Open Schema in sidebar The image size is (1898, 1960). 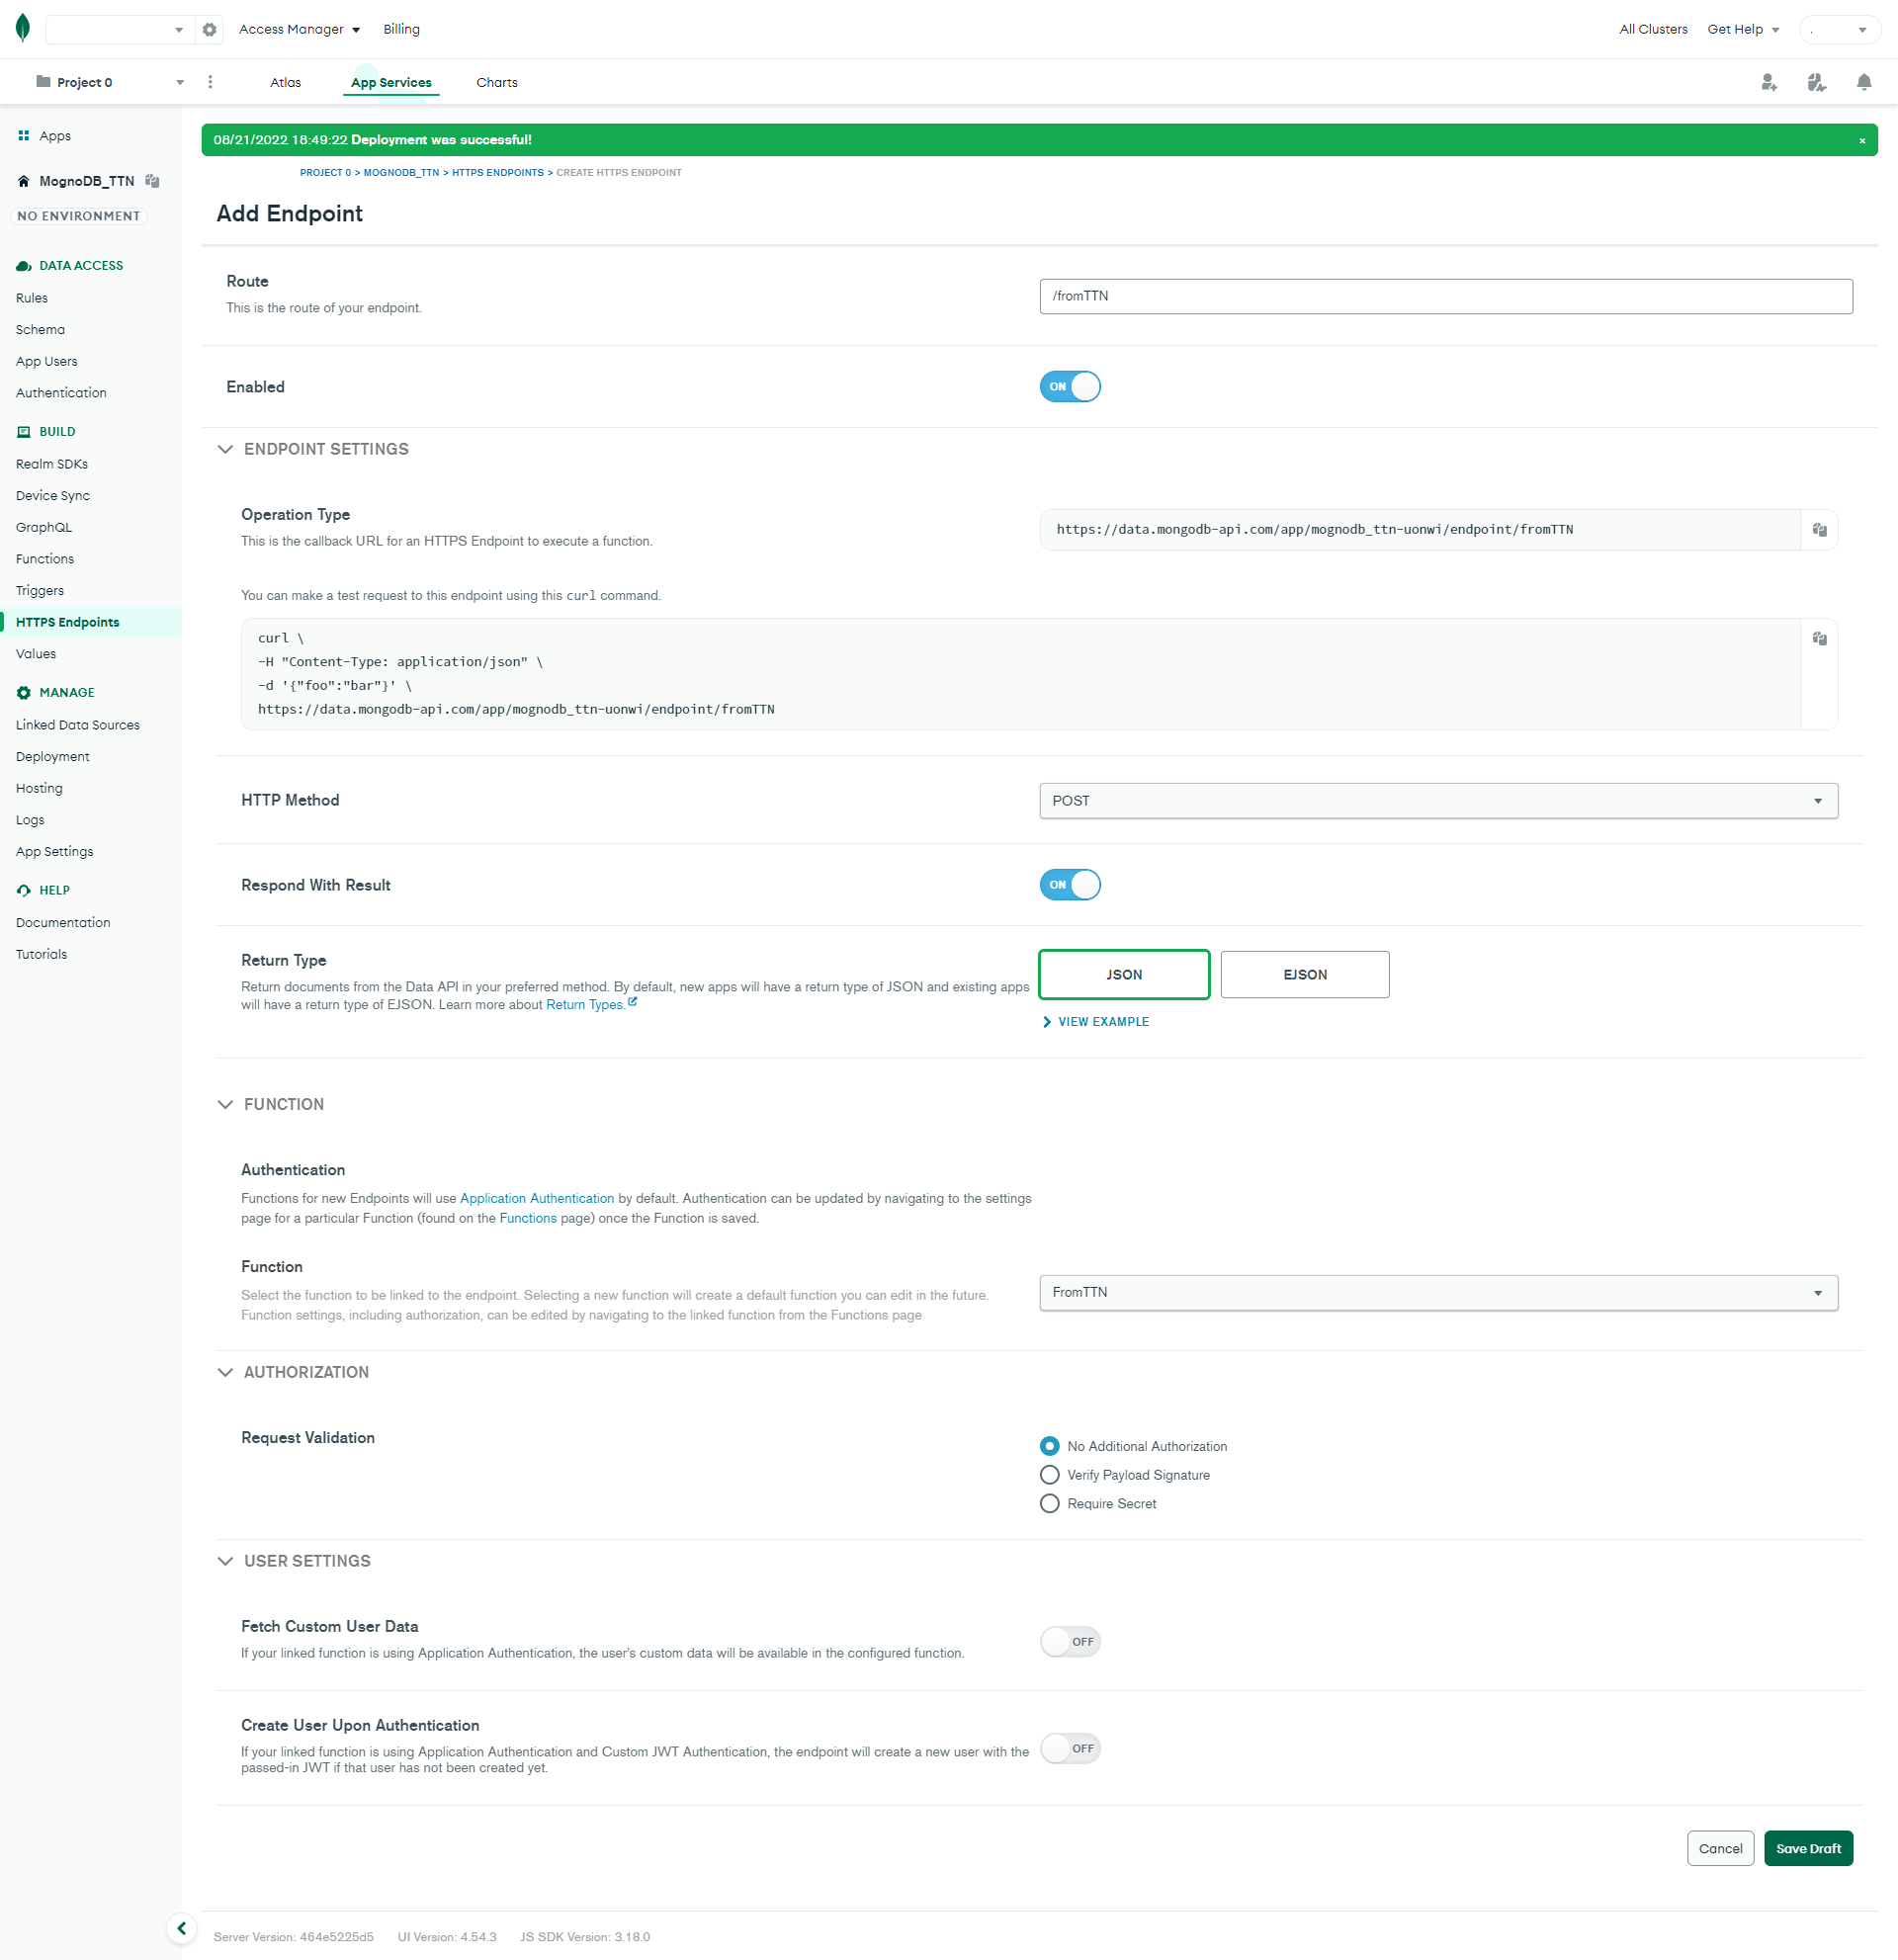pos(40,330)
